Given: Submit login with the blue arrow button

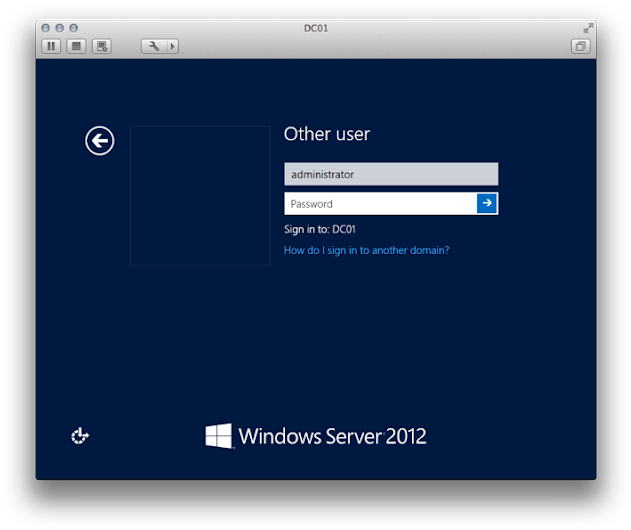Looking at the screenshot, I should coord(487,203).
